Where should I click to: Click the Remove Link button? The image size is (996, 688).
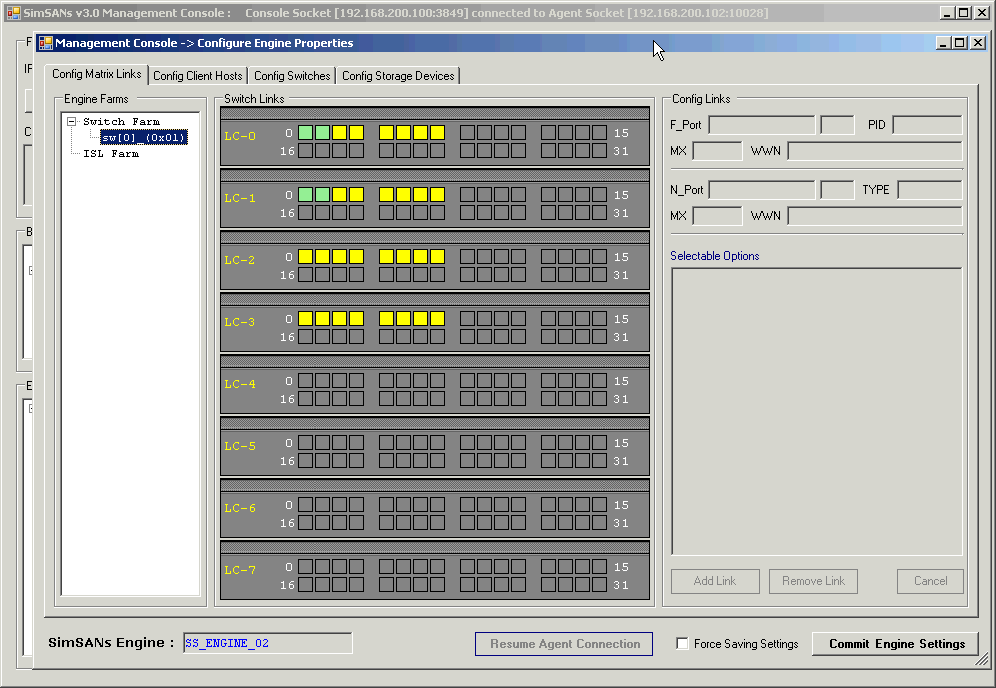coord(813,581)
